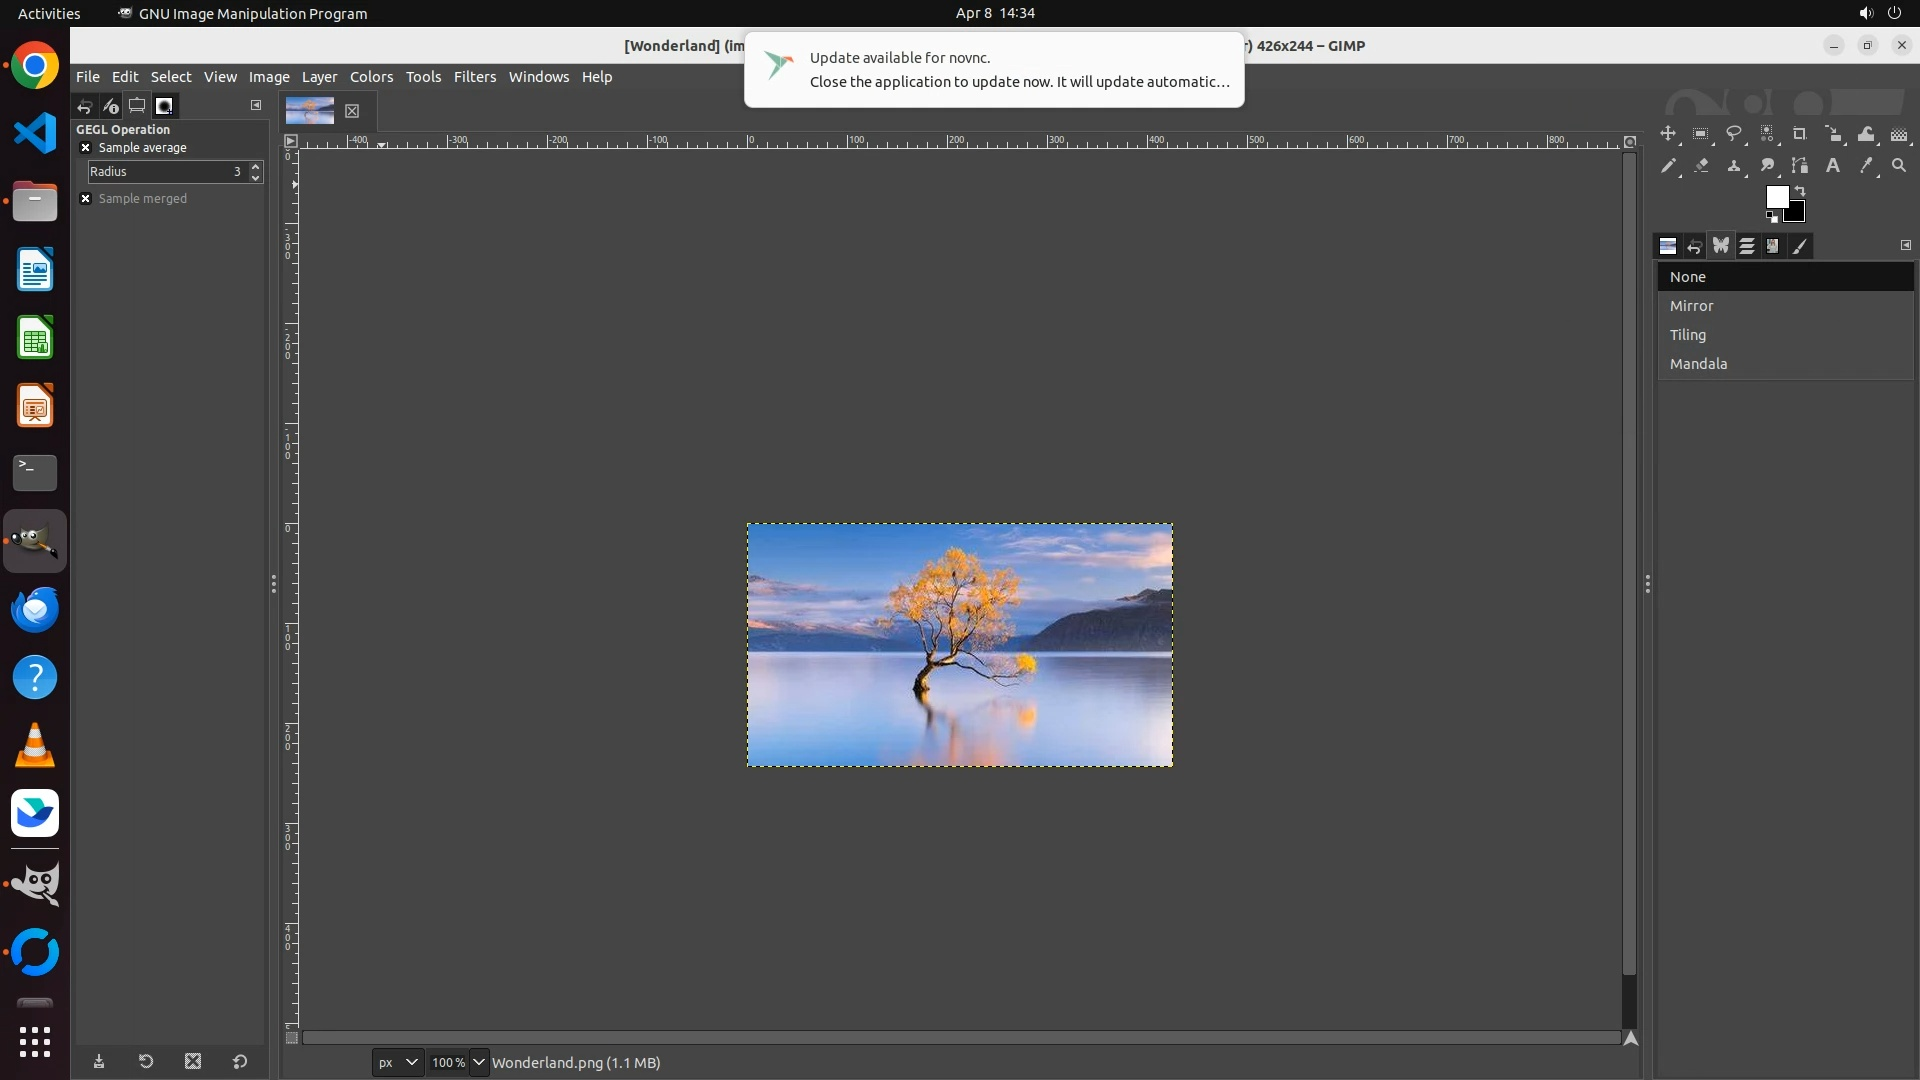Open the zoom percentage dropdown
Screen dimensions: 1920x1080
479,1062
